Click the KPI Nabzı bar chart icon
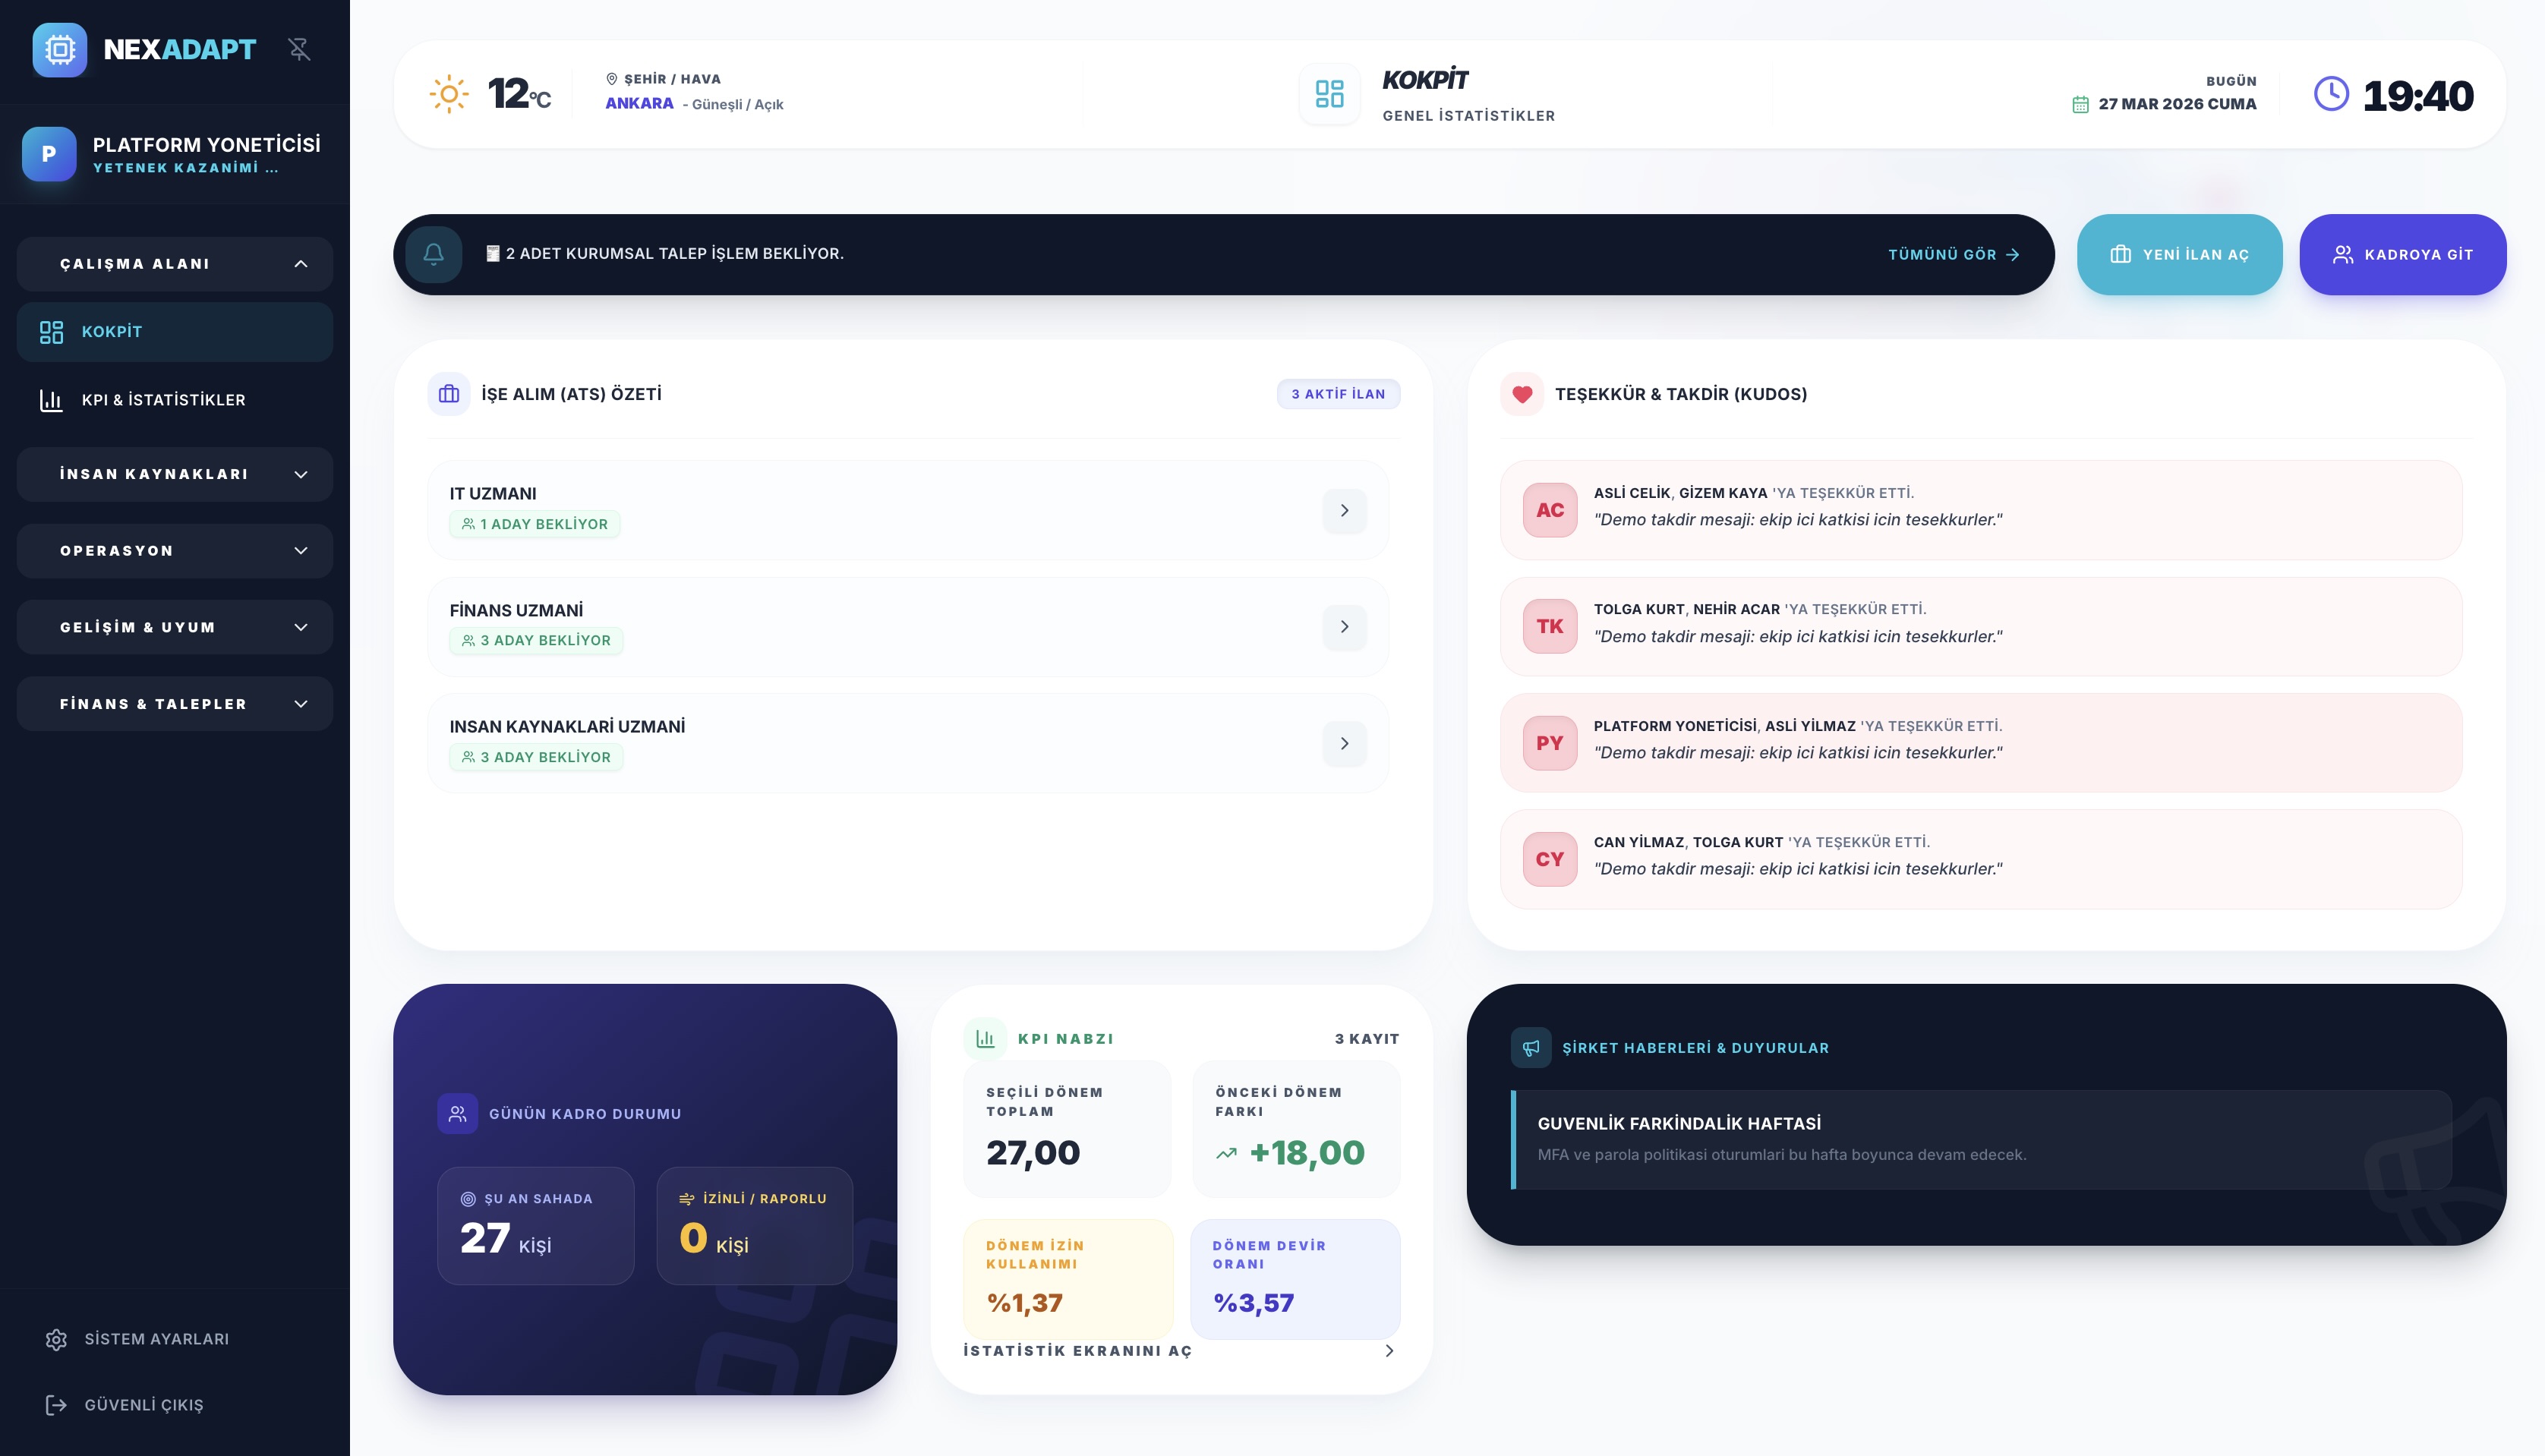Screen dimensions: 2545x1456 985,1039
